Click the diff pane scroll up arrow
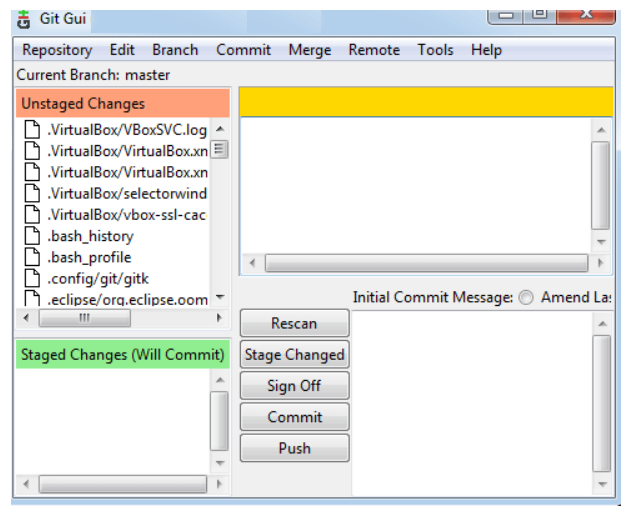632x514 pixels. [x=601, y=130]
